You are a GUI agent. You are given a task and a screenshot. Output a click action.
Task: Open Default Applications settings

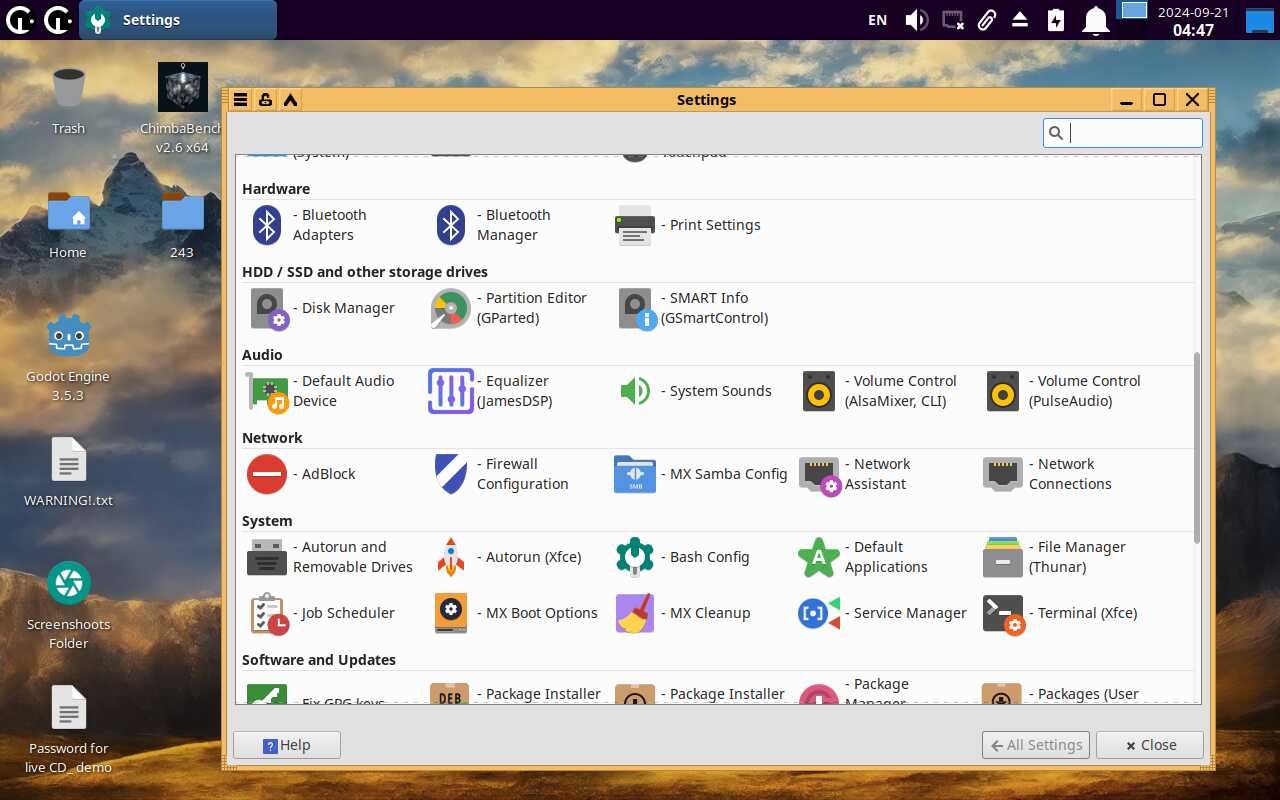819,557
